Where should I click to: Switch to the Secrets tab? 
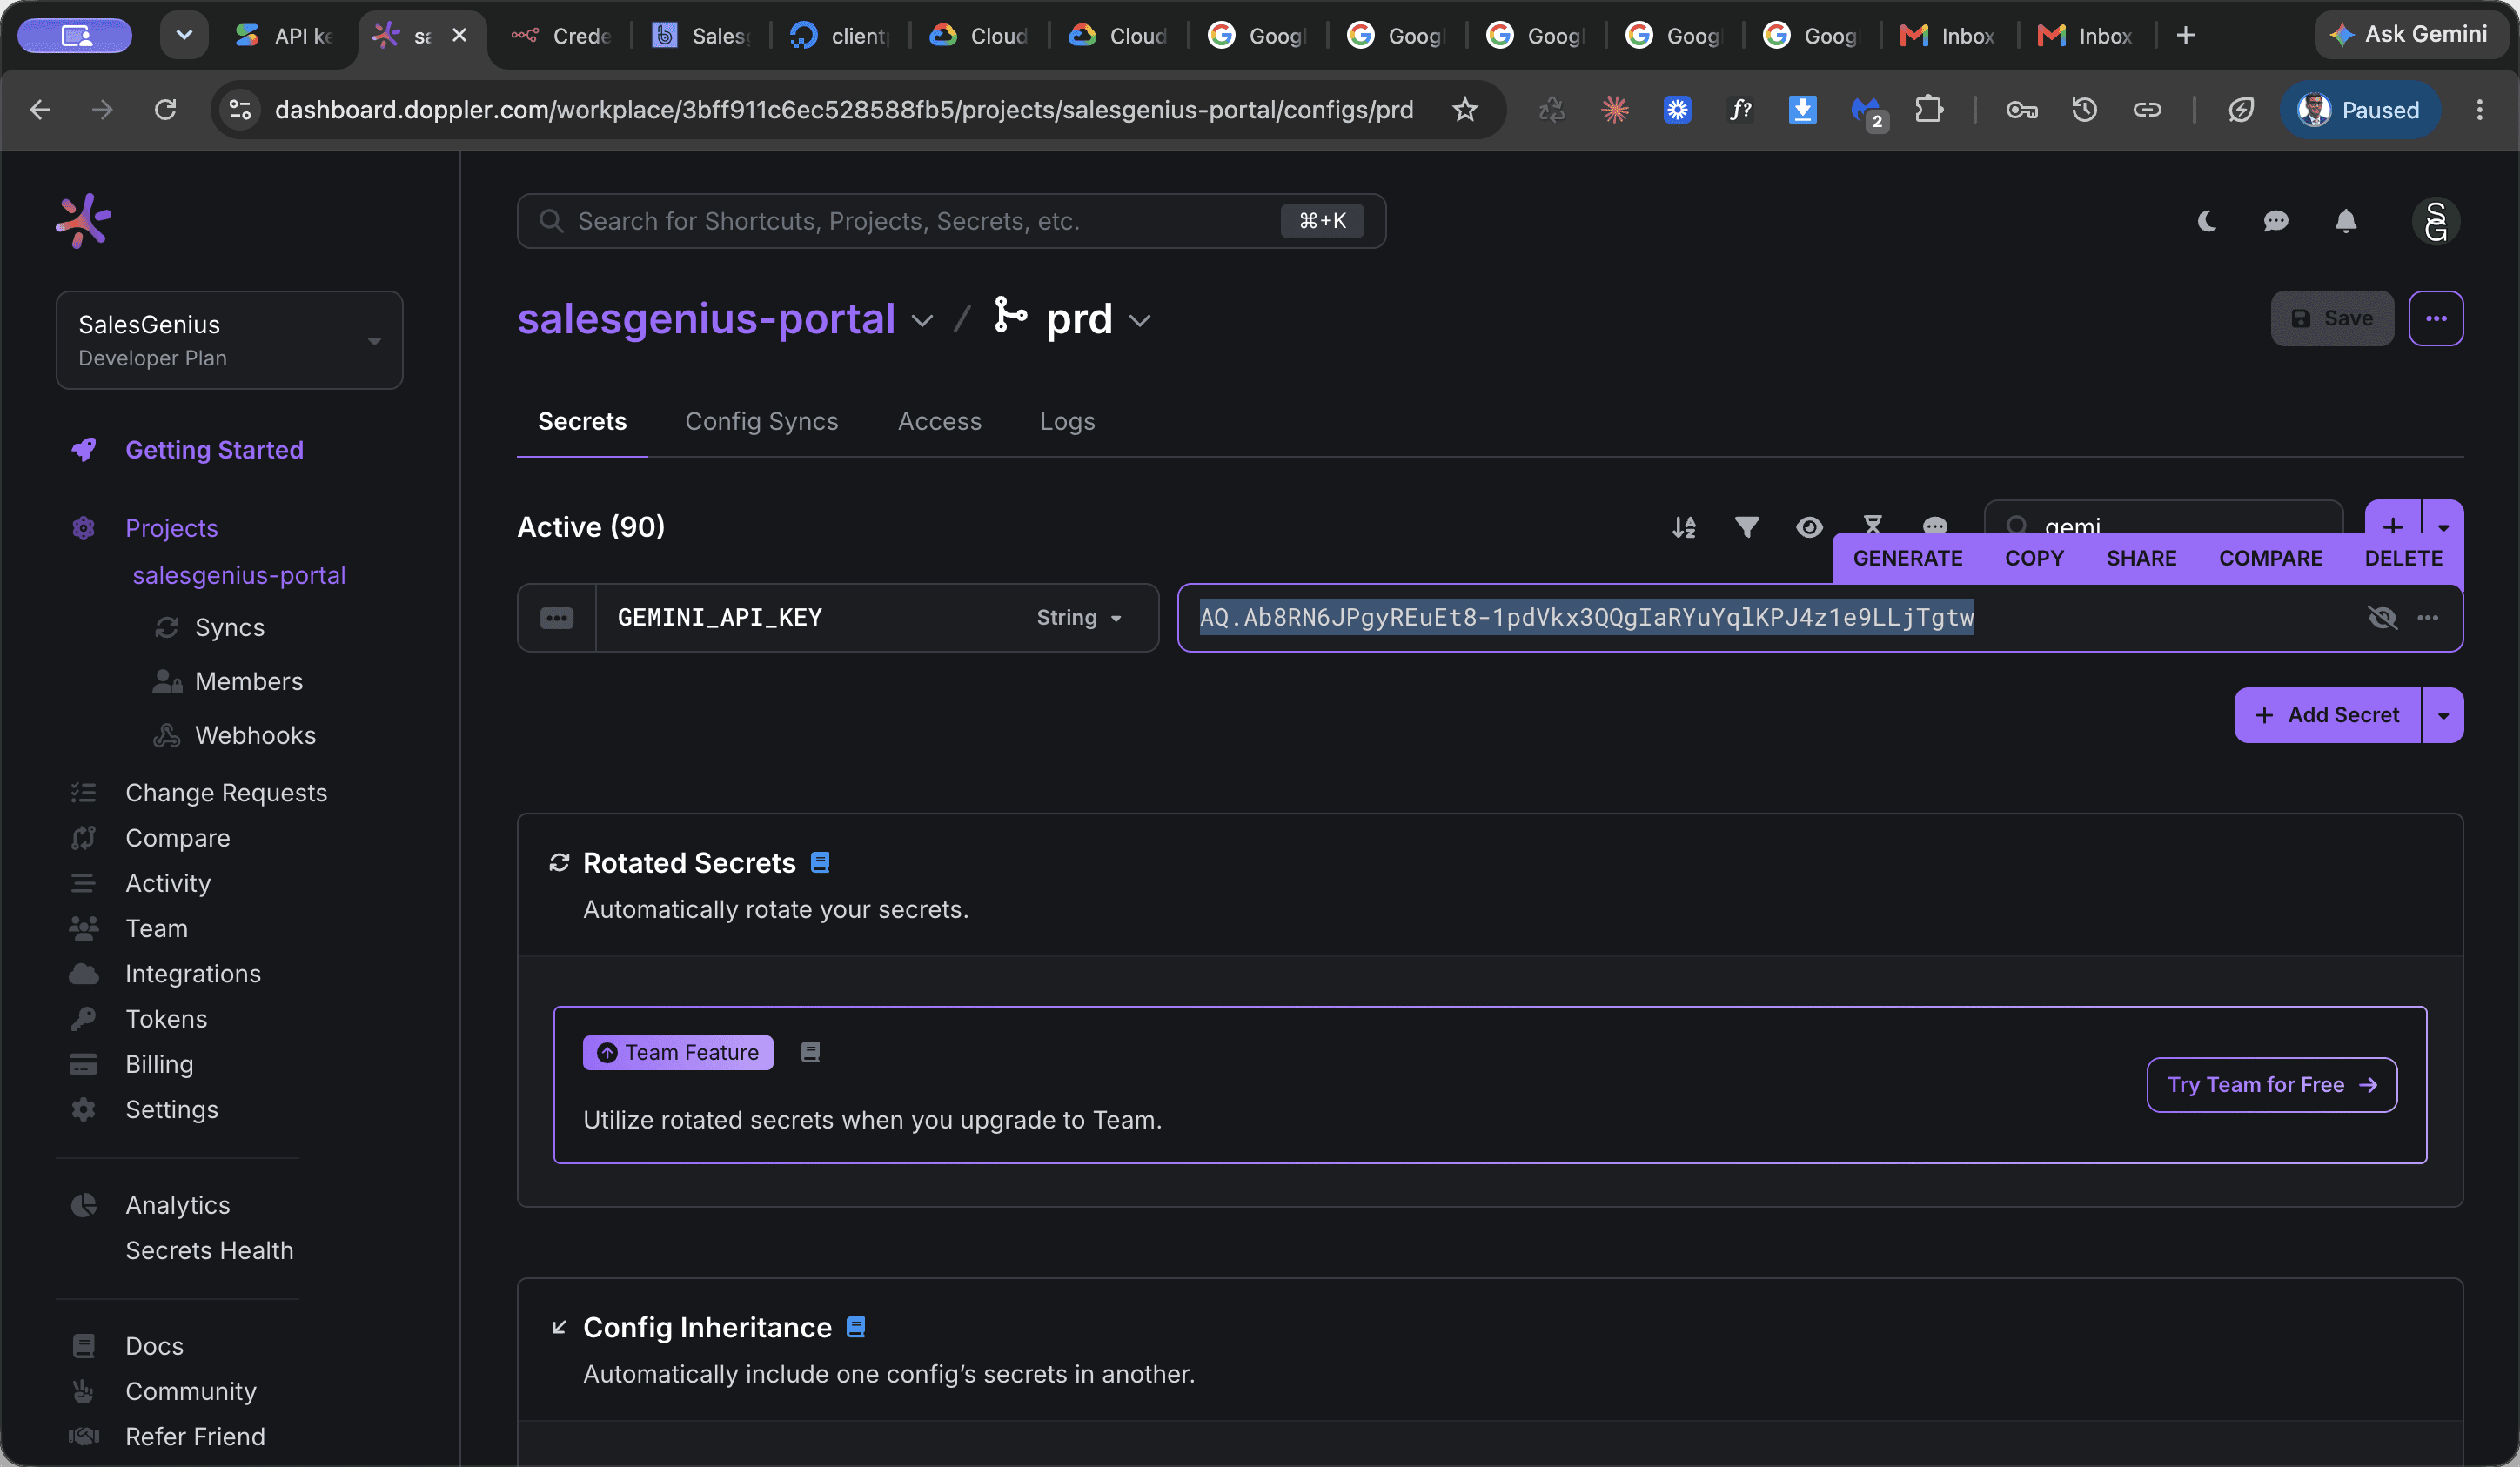(582, 421)
